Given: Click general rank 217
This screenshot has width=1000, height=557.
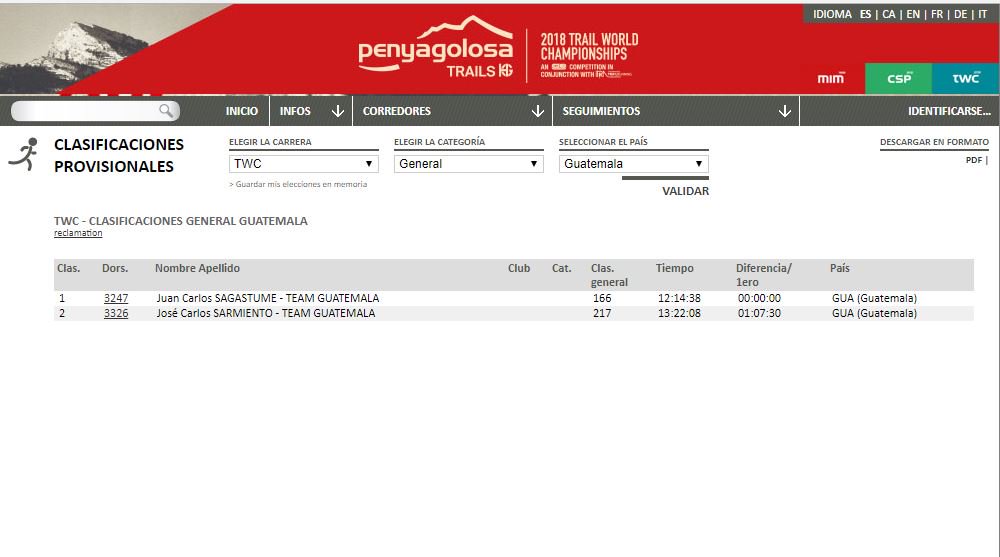Looking at the screenshot, I should tap(602, 313).
